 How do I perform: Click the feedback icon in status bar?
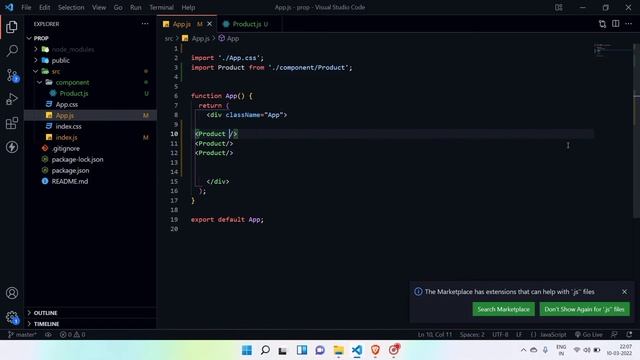pos(614,334)
